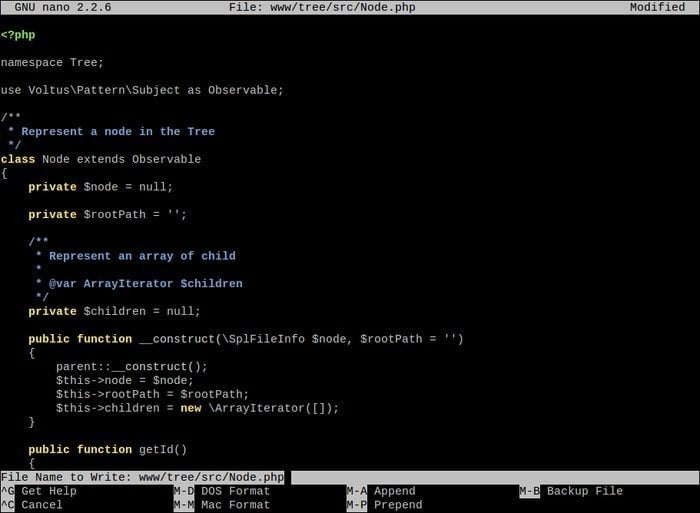This screenshot has width=700, height=513.
Task: Toggle M-D DOS Format option
Action: 222,491
